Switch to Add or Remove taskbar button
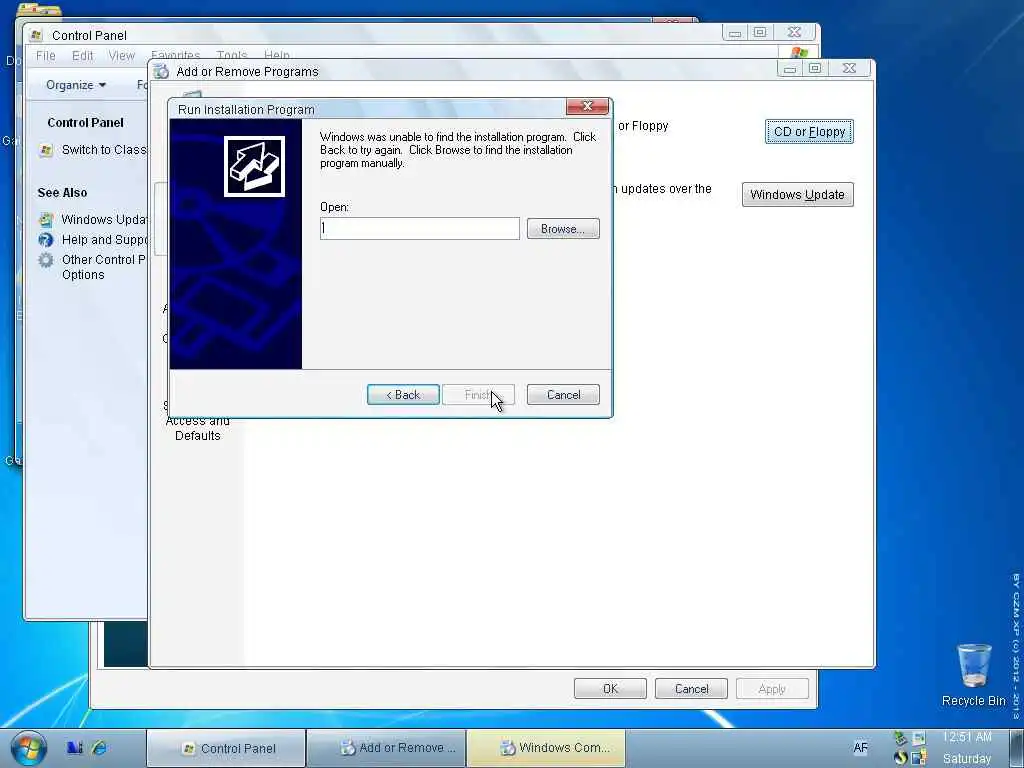The image size is (1024, 768). point(387,748)
